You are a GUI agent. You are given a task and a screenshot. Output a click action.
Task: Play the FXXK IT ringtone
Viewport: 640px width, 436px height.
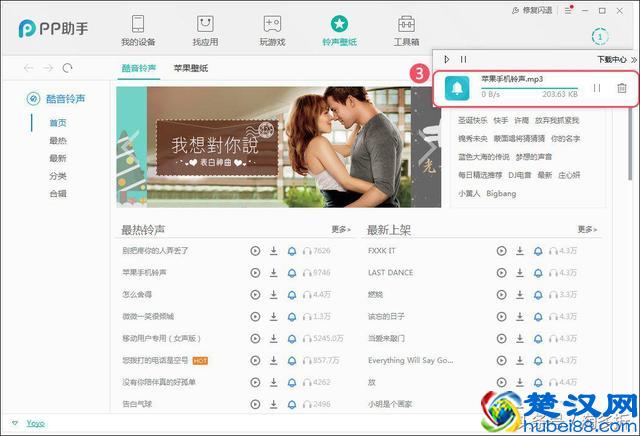coord(501,251)
